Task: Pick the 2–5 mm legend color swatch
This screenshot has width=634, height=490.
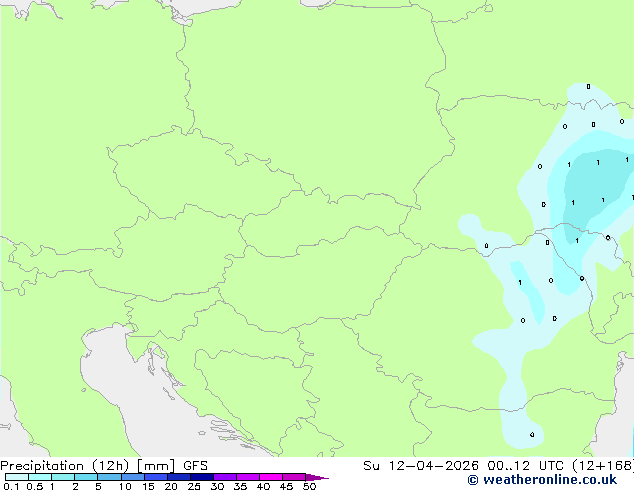Action: 86,477
